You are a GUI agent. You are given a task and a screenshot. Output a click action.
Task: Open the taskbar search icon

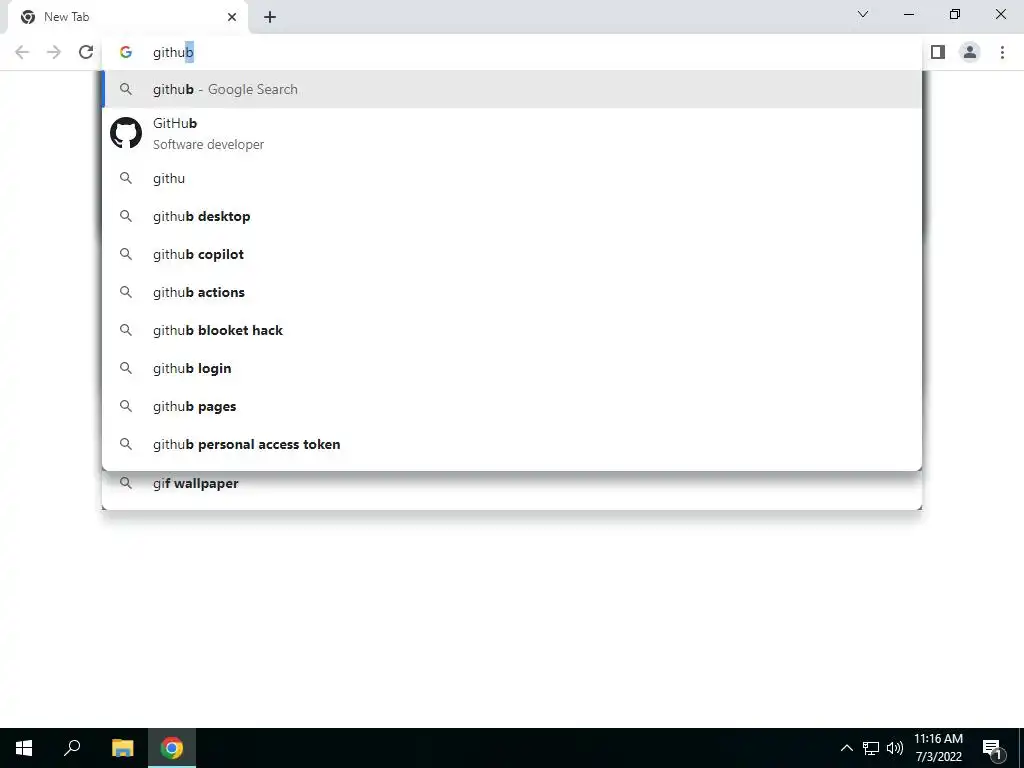pos(72,748)
